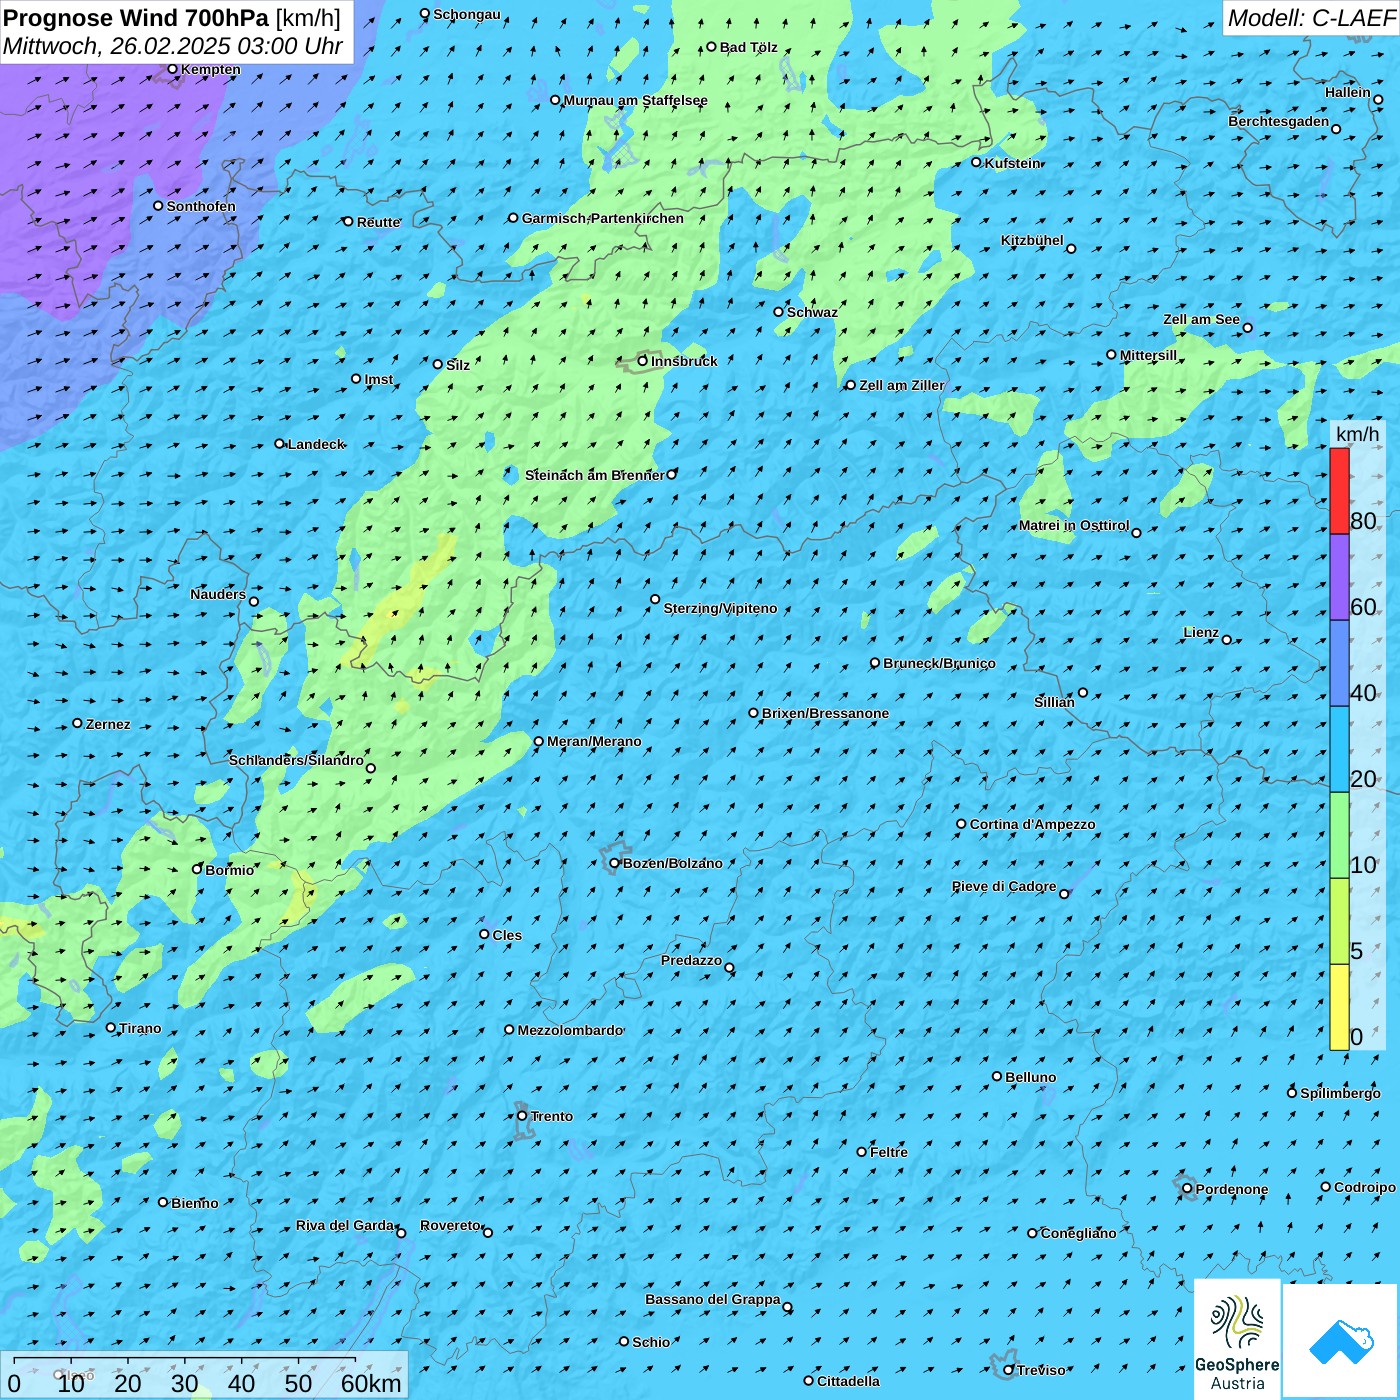Click the Berchtesgaden city label
Screen dimensions: 1400x1400
1279,121
